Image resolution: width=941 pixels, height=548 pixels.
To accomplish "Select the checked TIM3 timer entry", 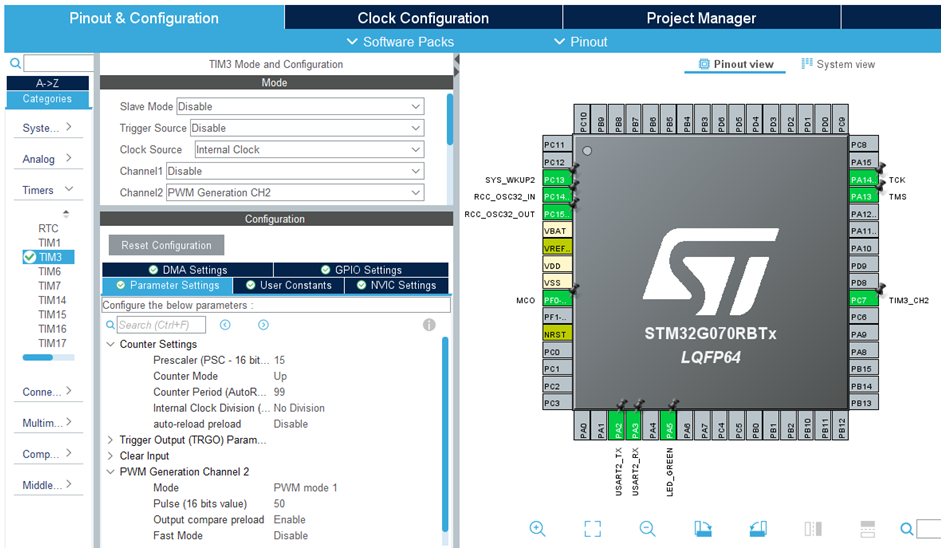I will click(49, 257).
